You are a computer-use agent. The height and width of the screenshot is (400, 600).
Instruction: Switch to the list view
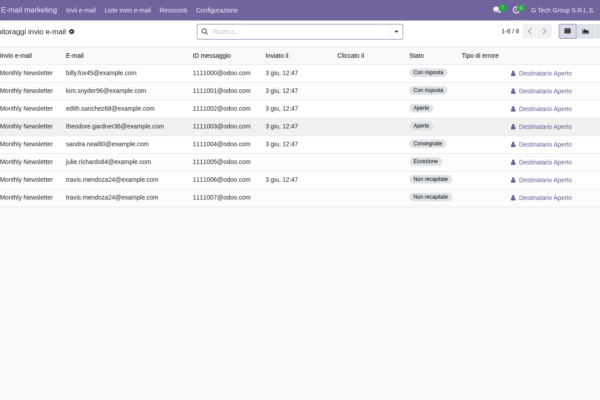(x=567, y=31)
